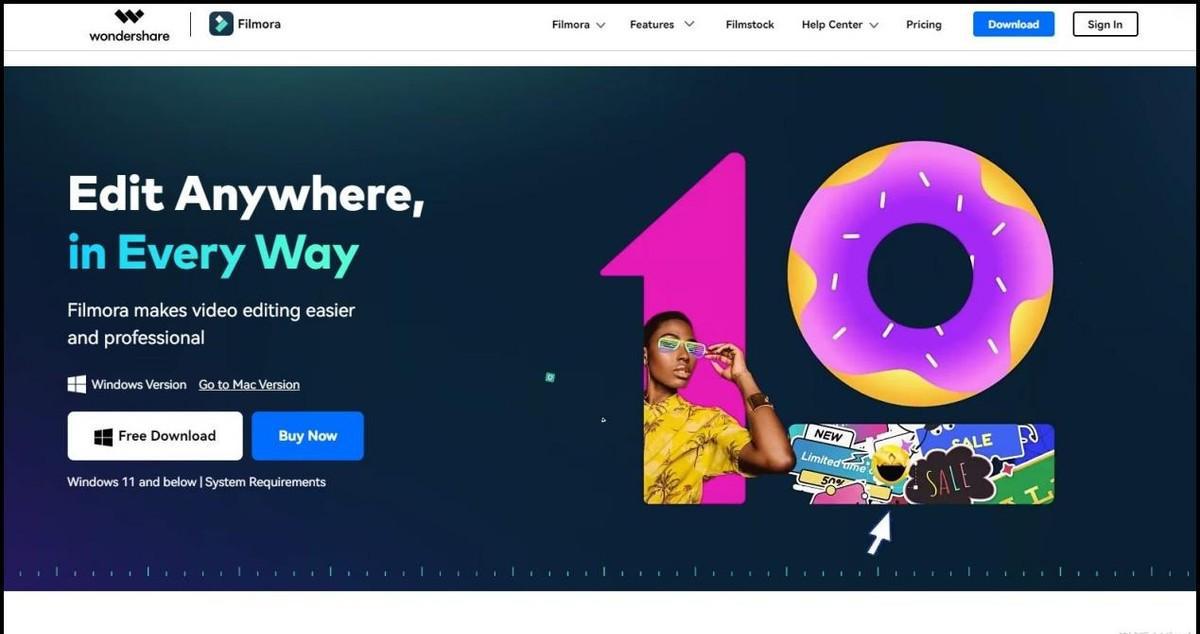Click the Filmora app logo icon
Image resolution: width=1200 pixels, height=634 pixels.
click(x=221, y=24)
